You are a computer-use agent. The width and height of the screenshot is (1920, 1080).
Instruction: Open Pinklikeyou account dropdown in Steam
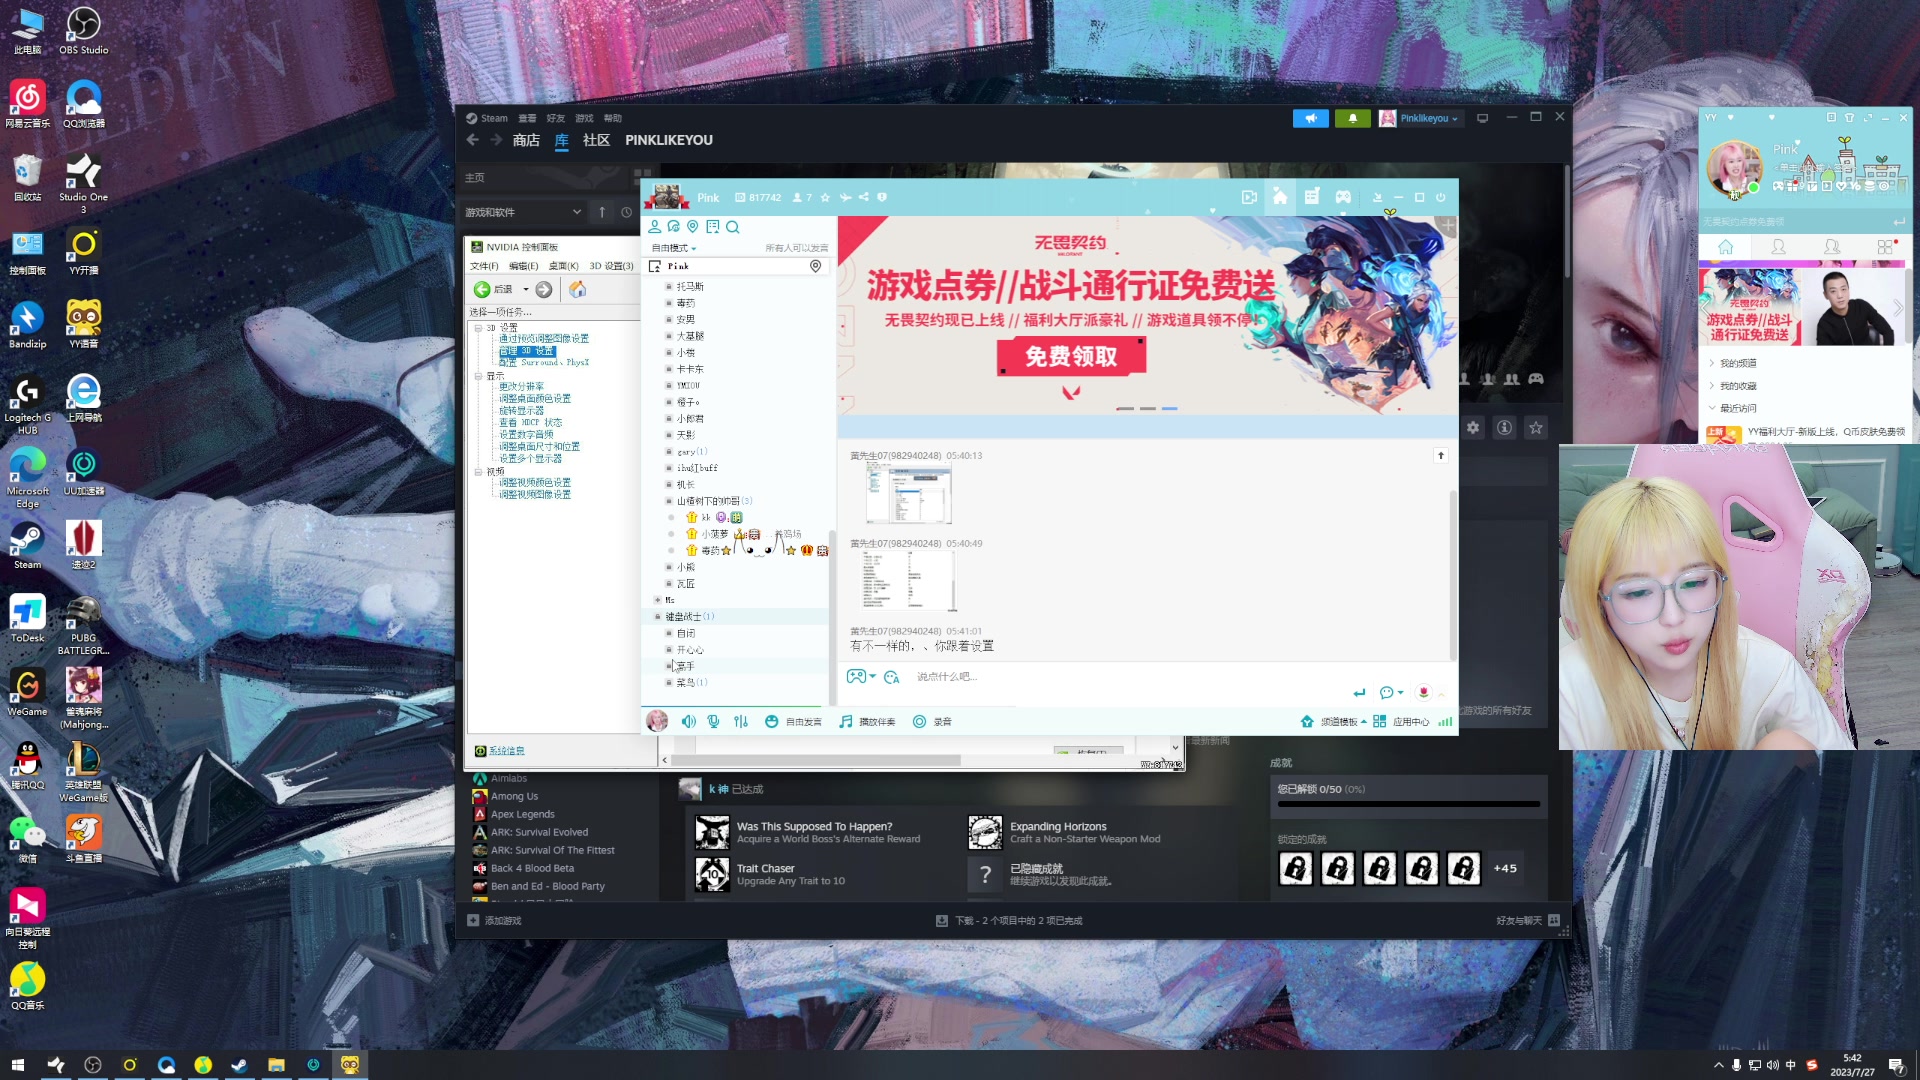[x=1419, y=118]
